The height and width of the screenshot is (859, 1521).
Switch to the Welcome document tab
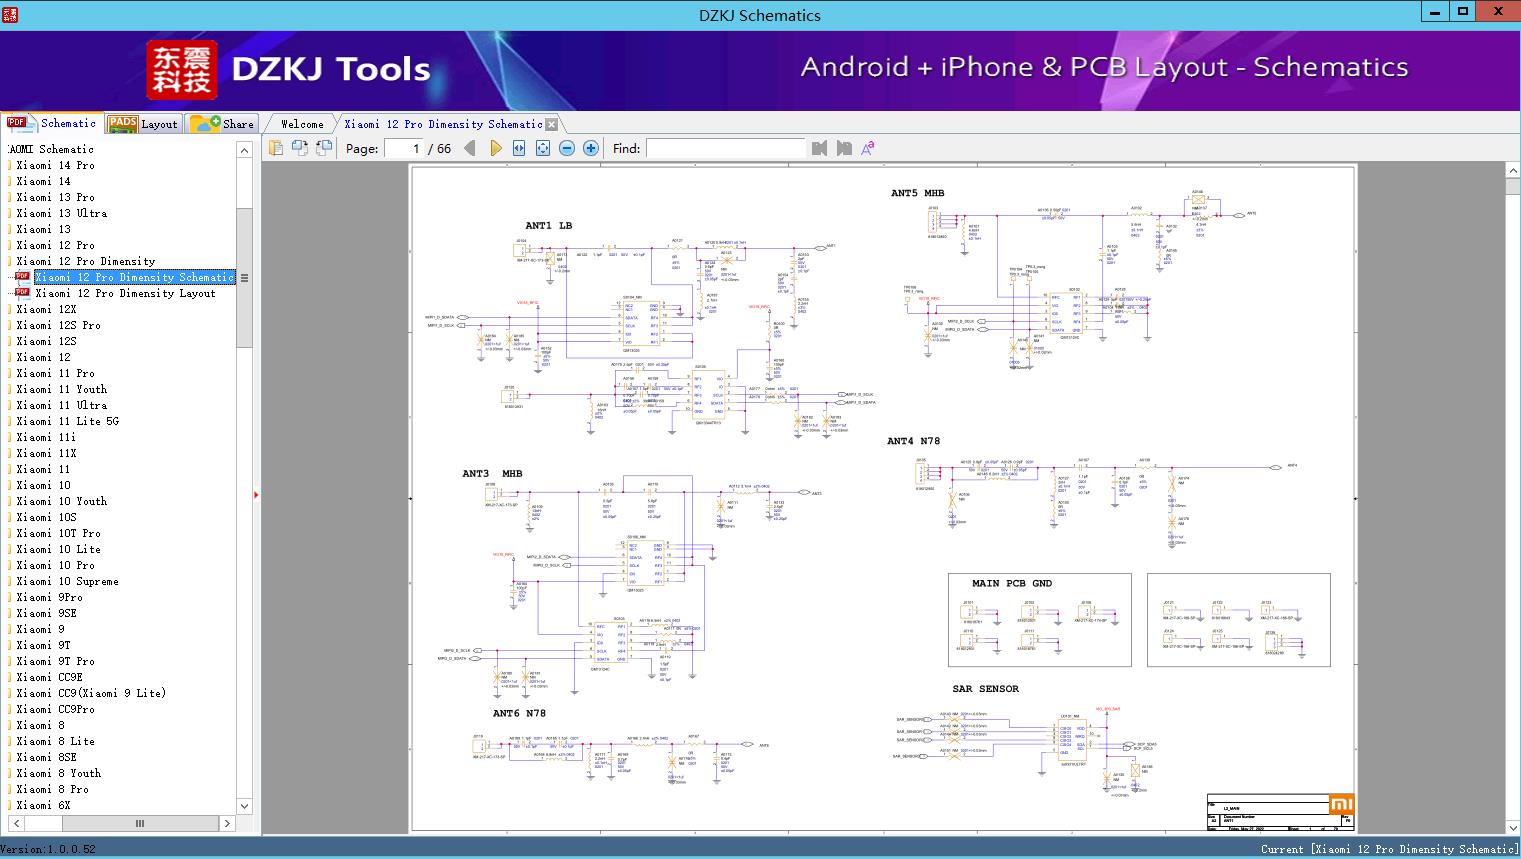302,124
